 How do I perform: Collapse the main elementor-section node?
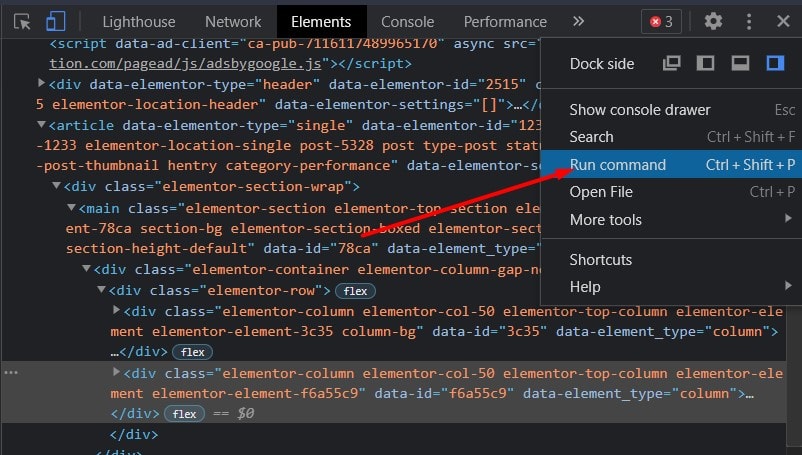pos(72,208)
